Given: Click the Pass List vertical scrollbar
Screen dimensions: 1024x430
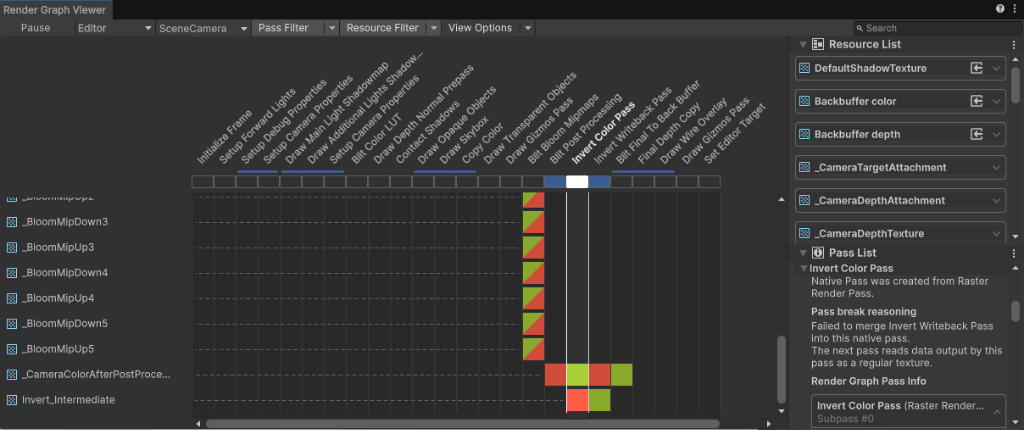Looking at the screenshot, I should pyautogui.click(x=1016, y=311).
